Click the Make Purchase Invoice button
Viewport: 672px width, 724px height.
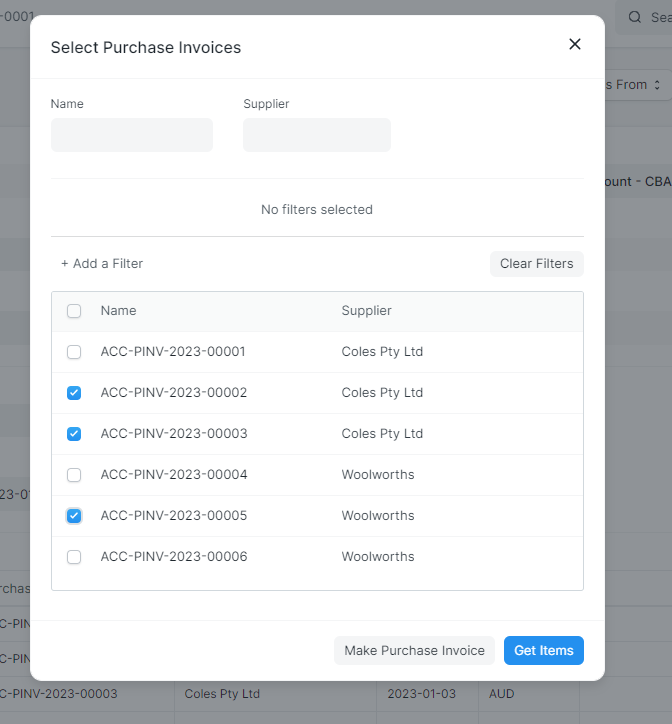tap(414, 651)
